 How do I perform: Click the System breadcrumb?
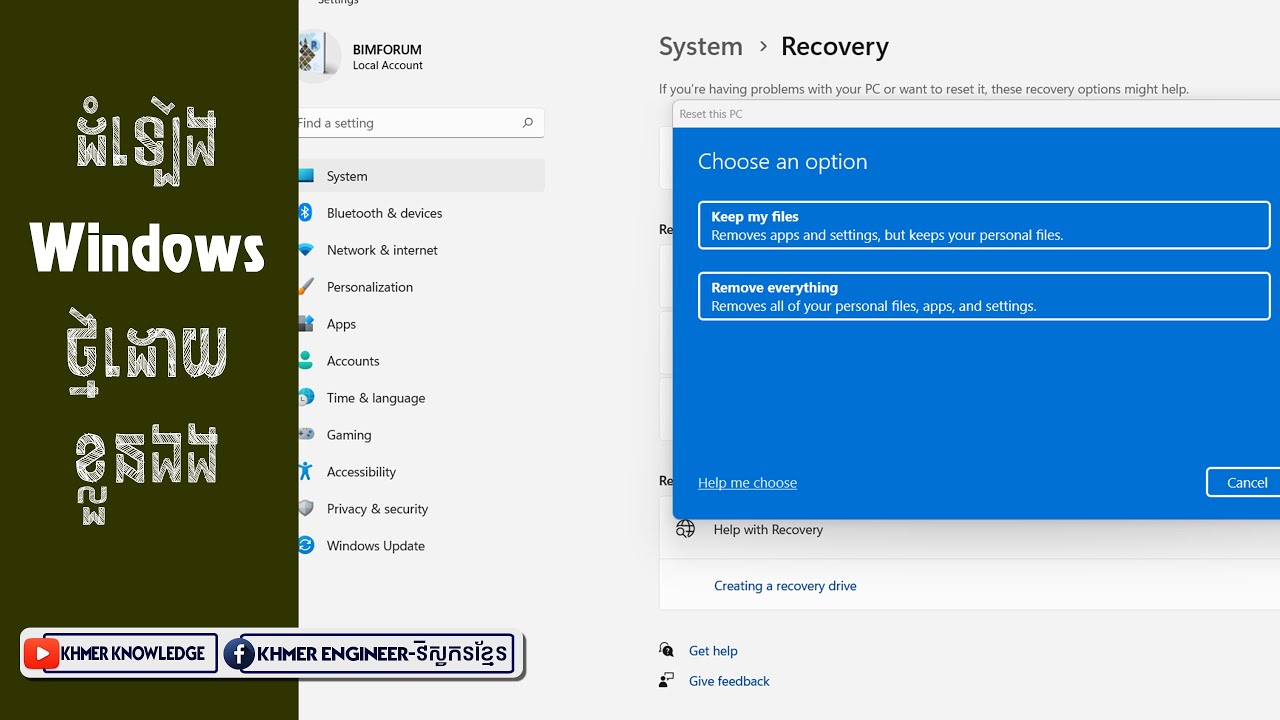click(x=701, y=47)
